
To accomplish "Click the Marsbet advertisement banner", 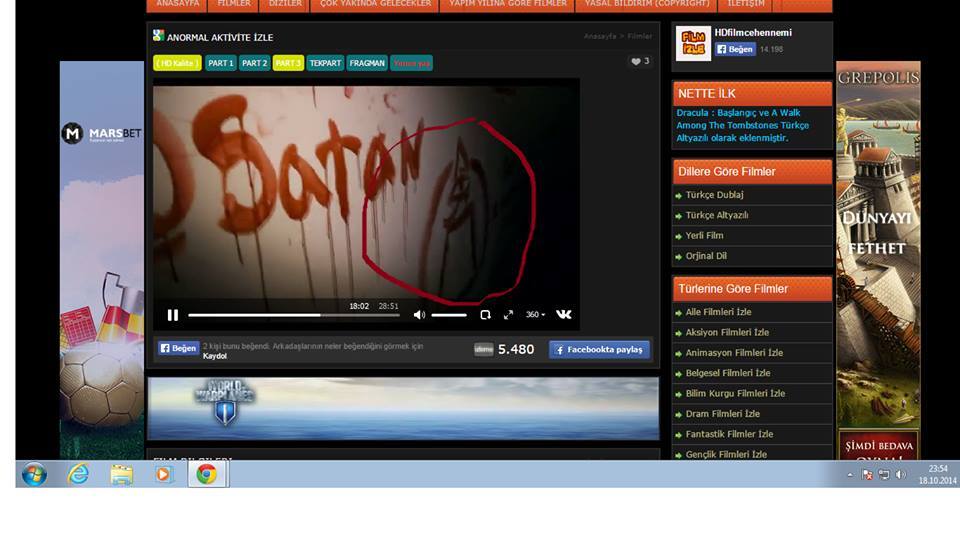I will (102, 260).
